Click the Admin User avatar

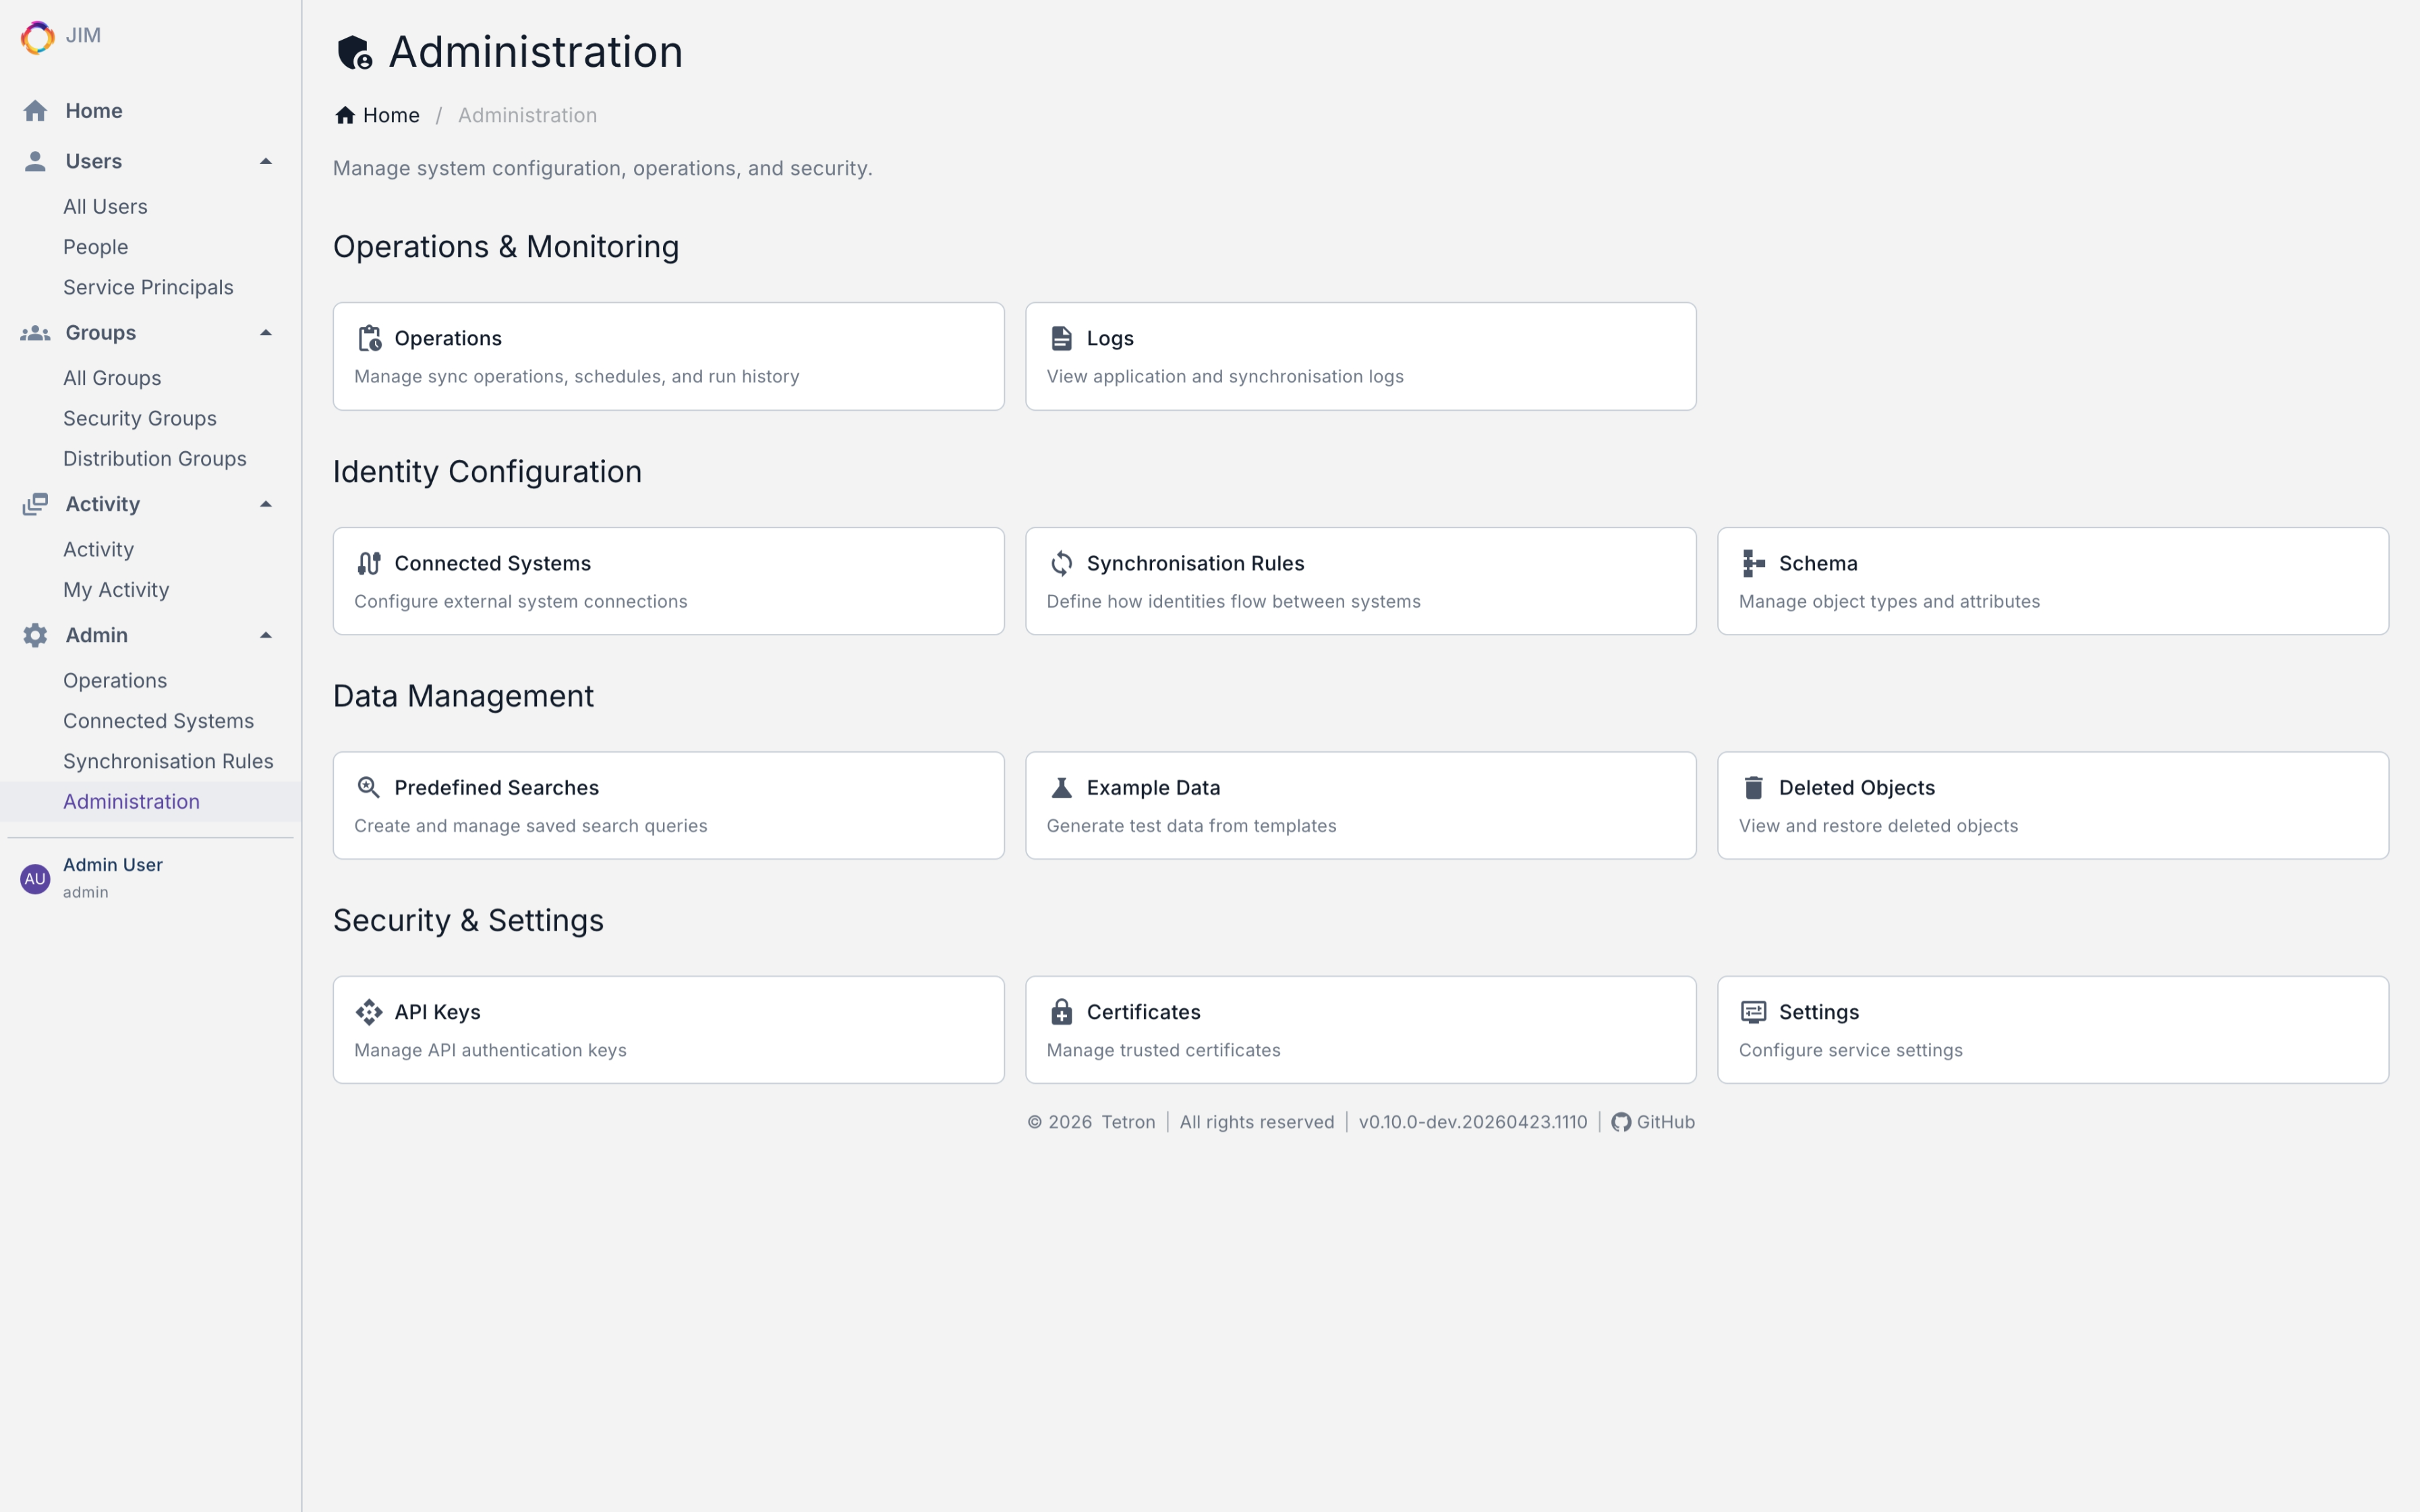(35, 879)
